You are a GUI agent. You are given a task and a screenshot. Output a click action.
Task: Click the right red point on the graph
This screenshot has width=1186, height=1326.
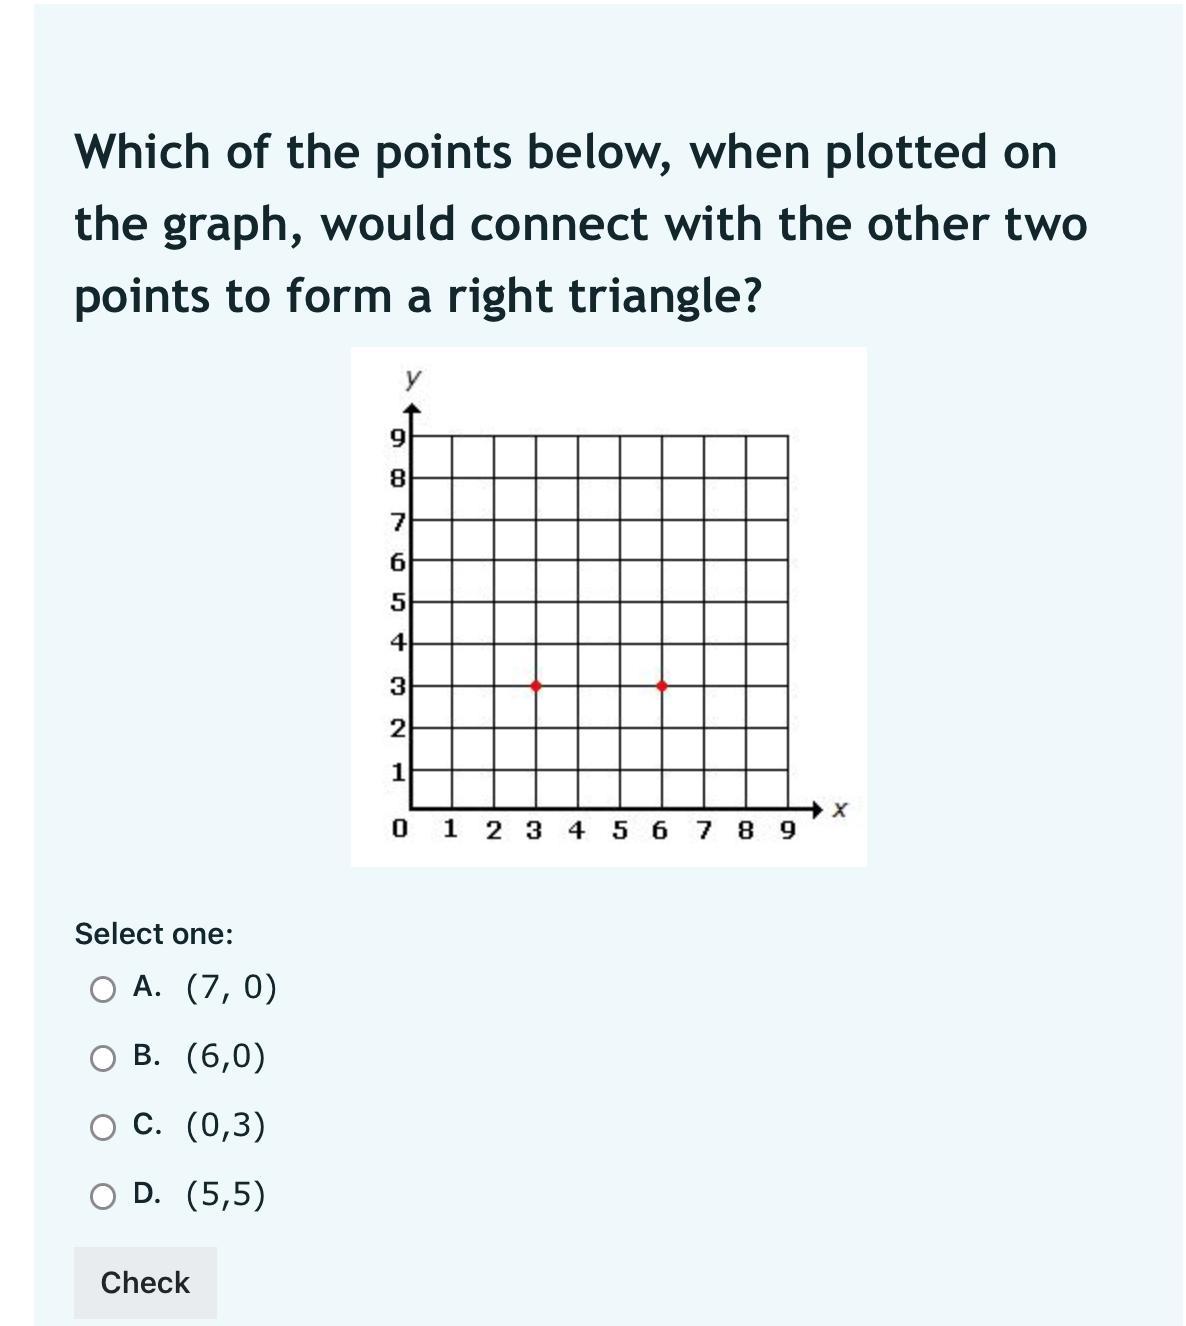tap(661, 686)
